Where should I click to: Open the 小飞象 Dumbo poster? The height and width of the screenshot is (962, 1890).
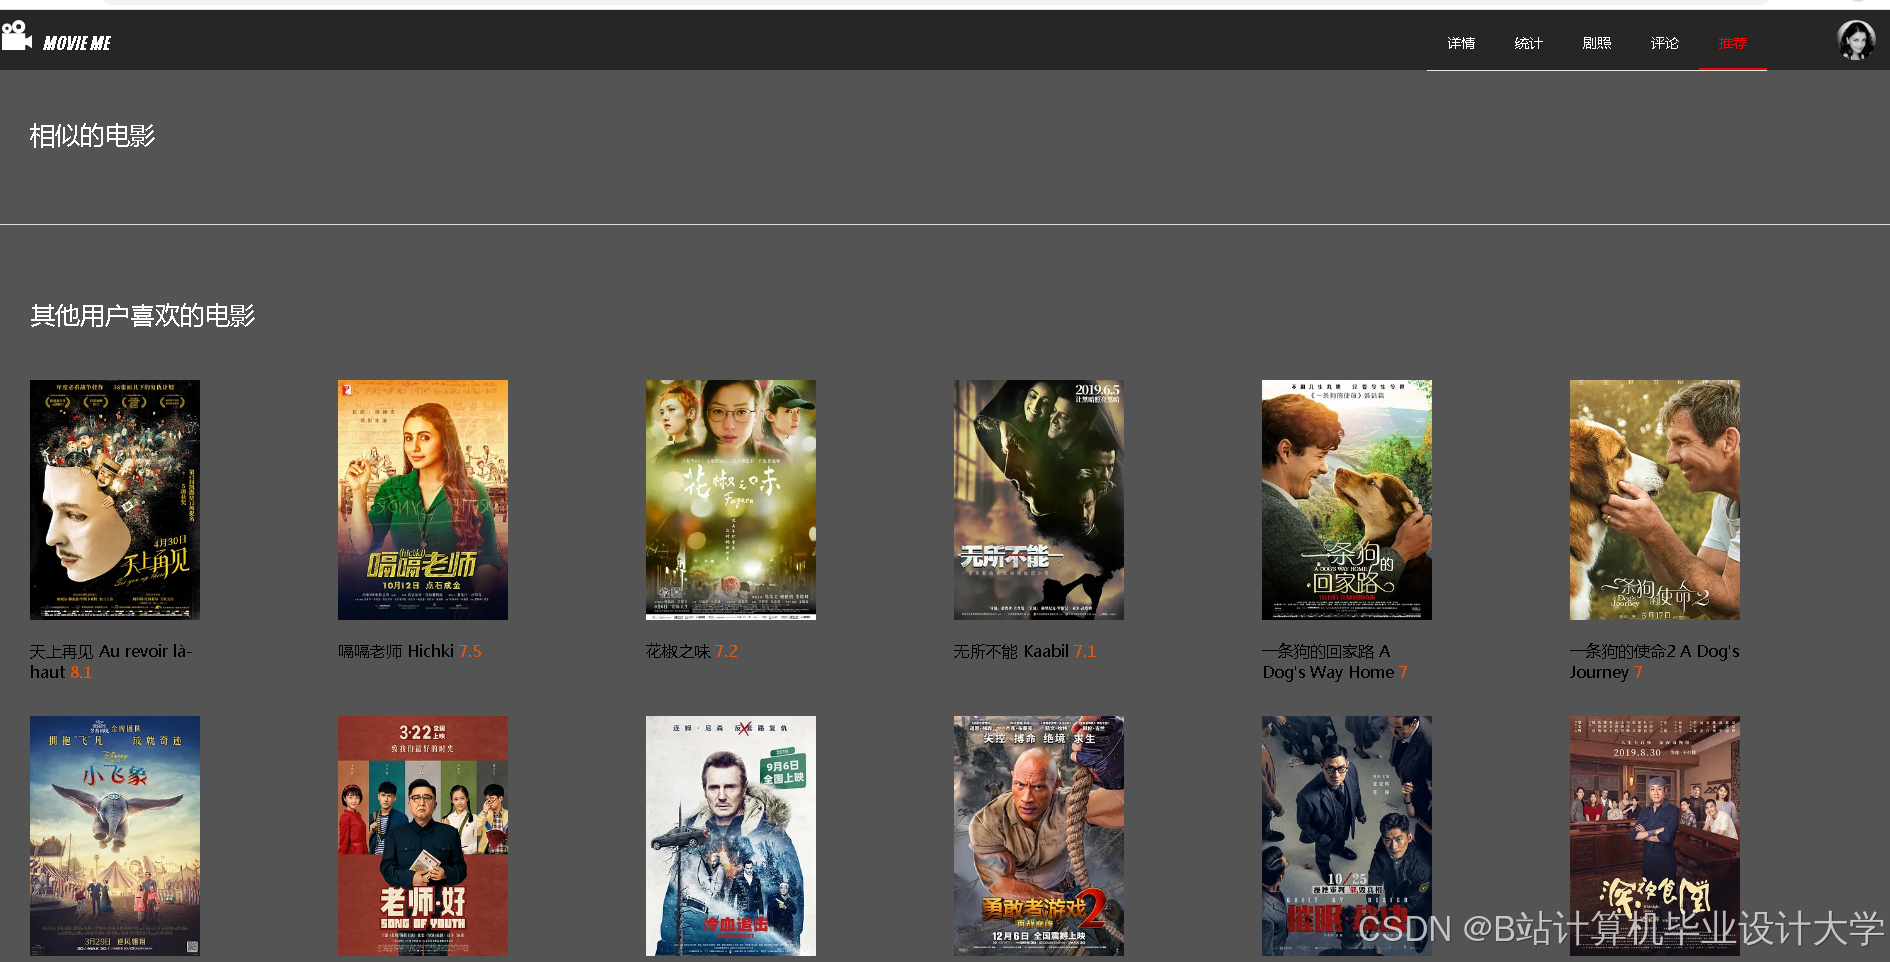click(115, 836)
